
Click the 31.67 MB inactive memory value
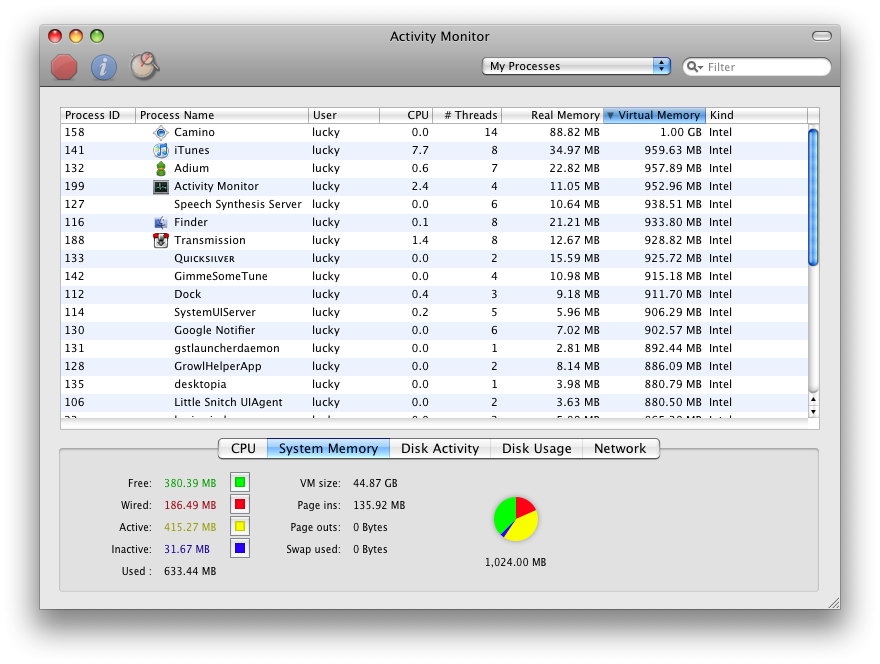pos(187,549)
